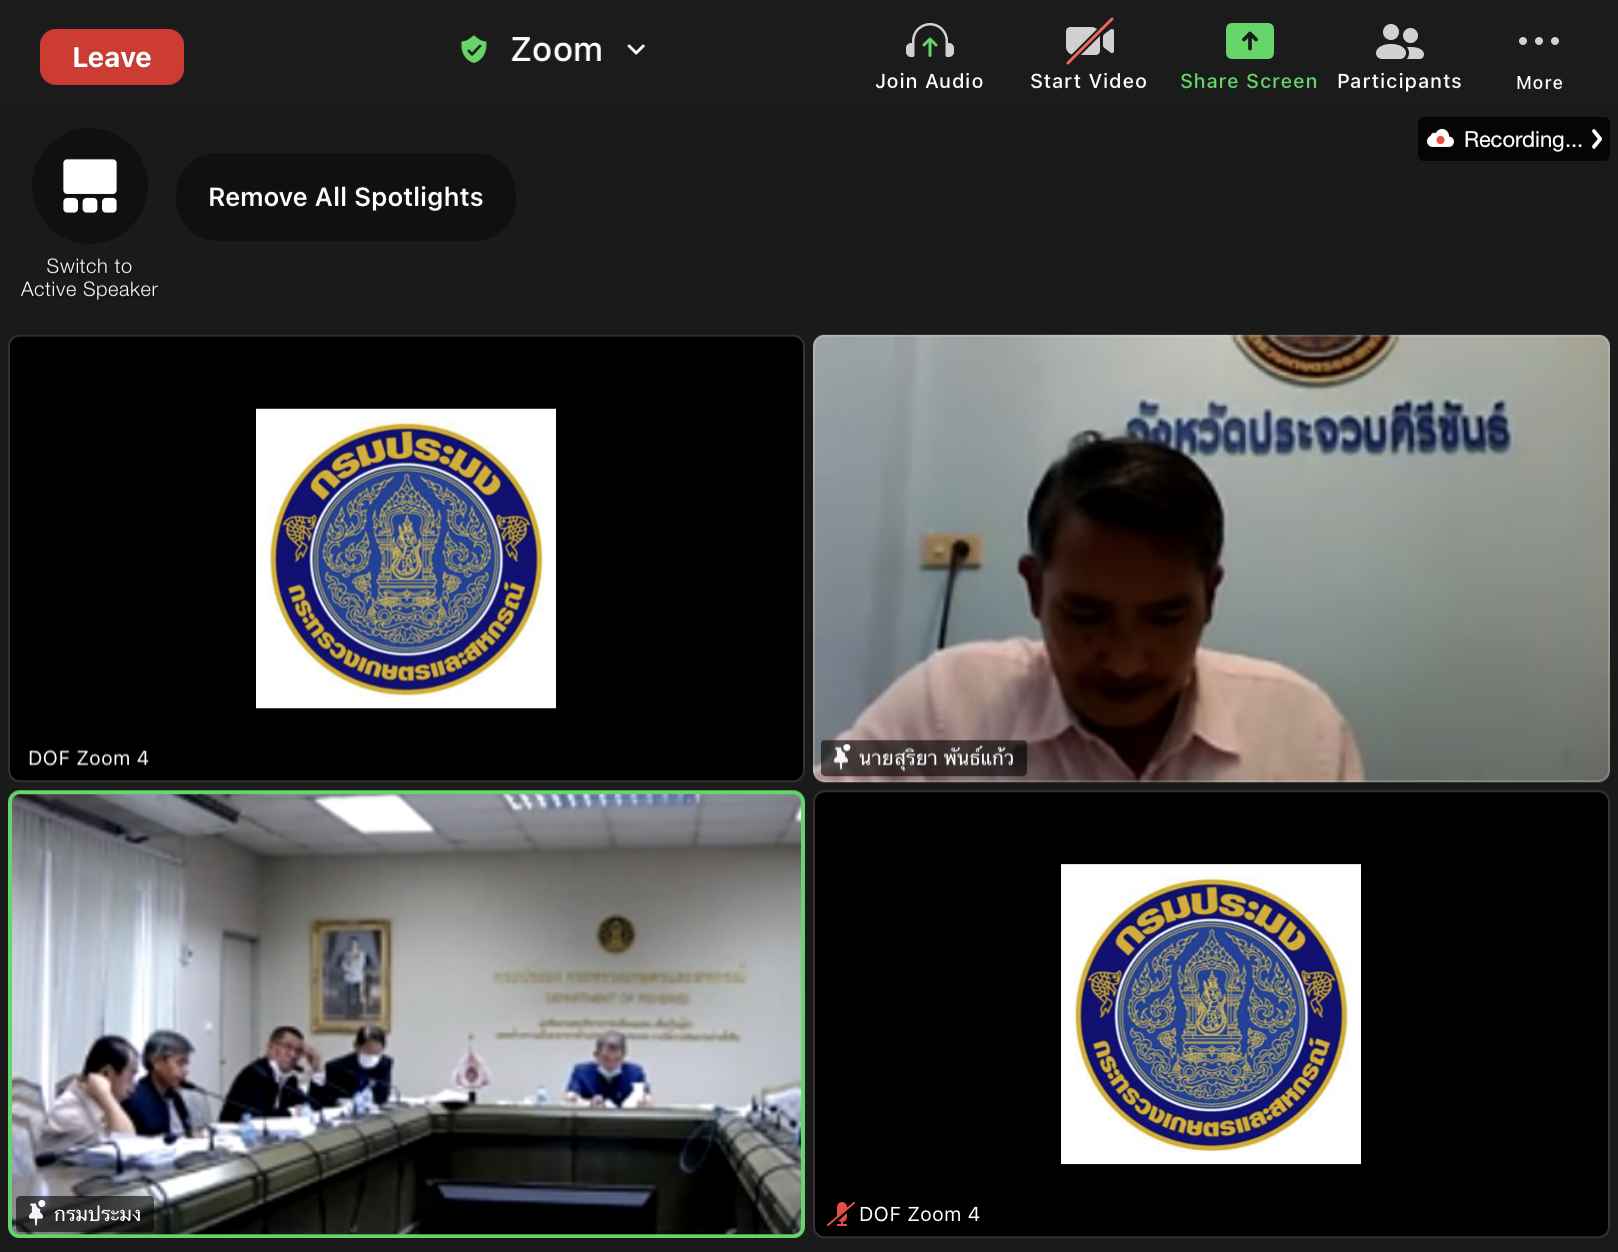
Task: Click the pin icon beside กรมประมง label
Action: [36, 1213]
